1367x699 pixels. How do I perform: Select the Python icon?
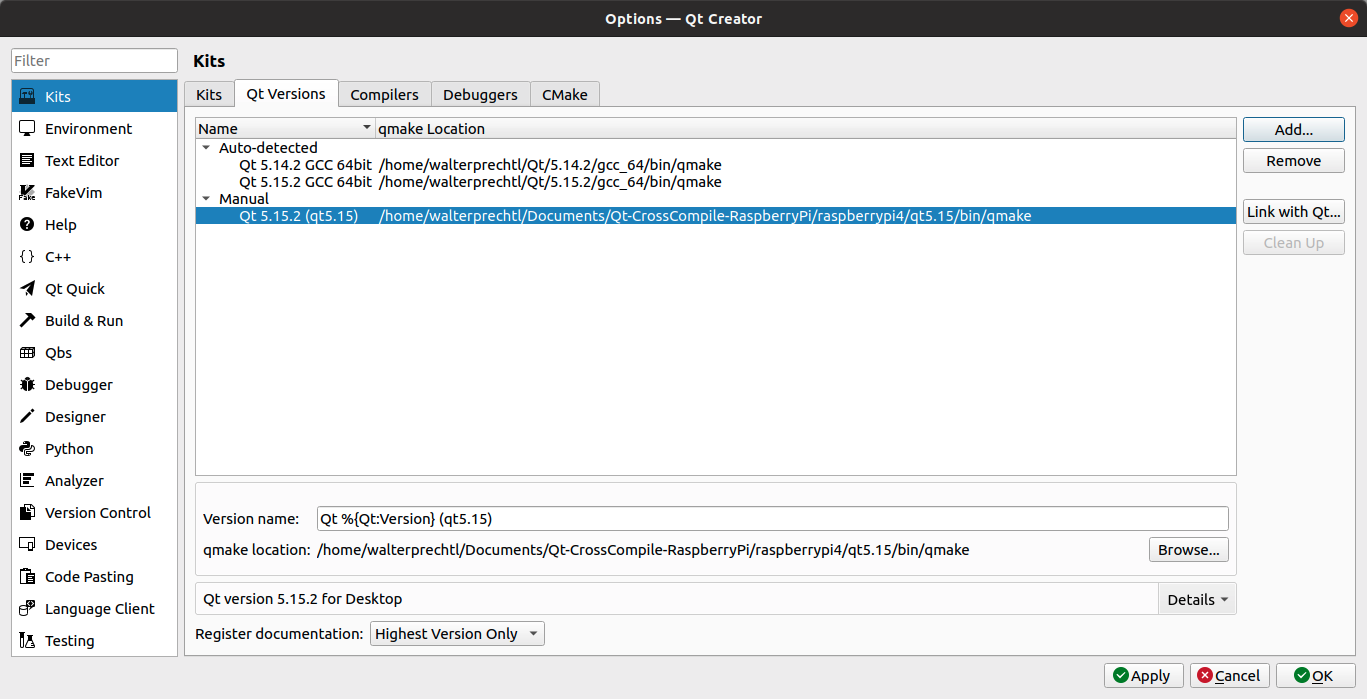point(28,449)
